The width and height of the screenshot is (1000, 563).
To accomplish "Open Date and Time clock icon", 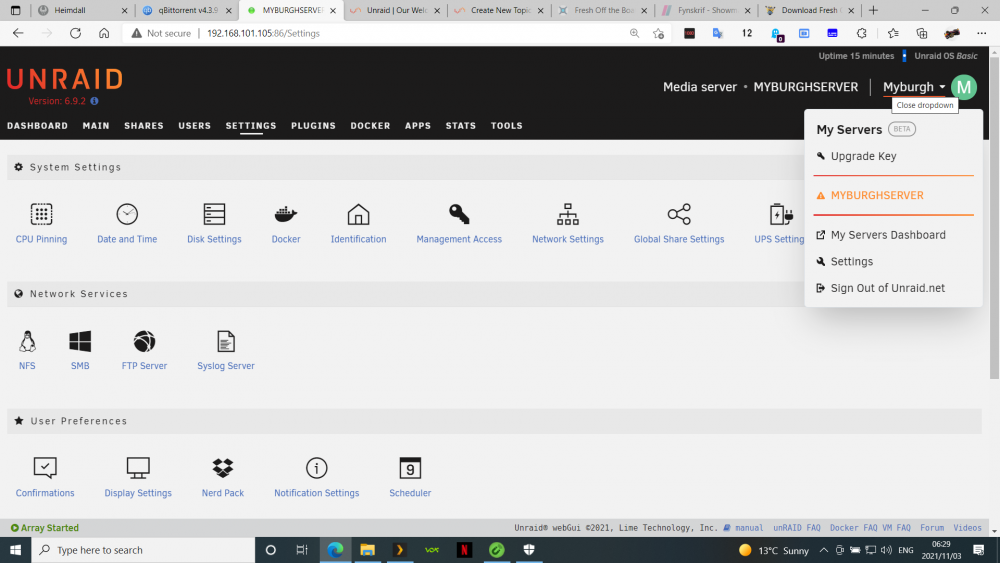I will [127, 214].
